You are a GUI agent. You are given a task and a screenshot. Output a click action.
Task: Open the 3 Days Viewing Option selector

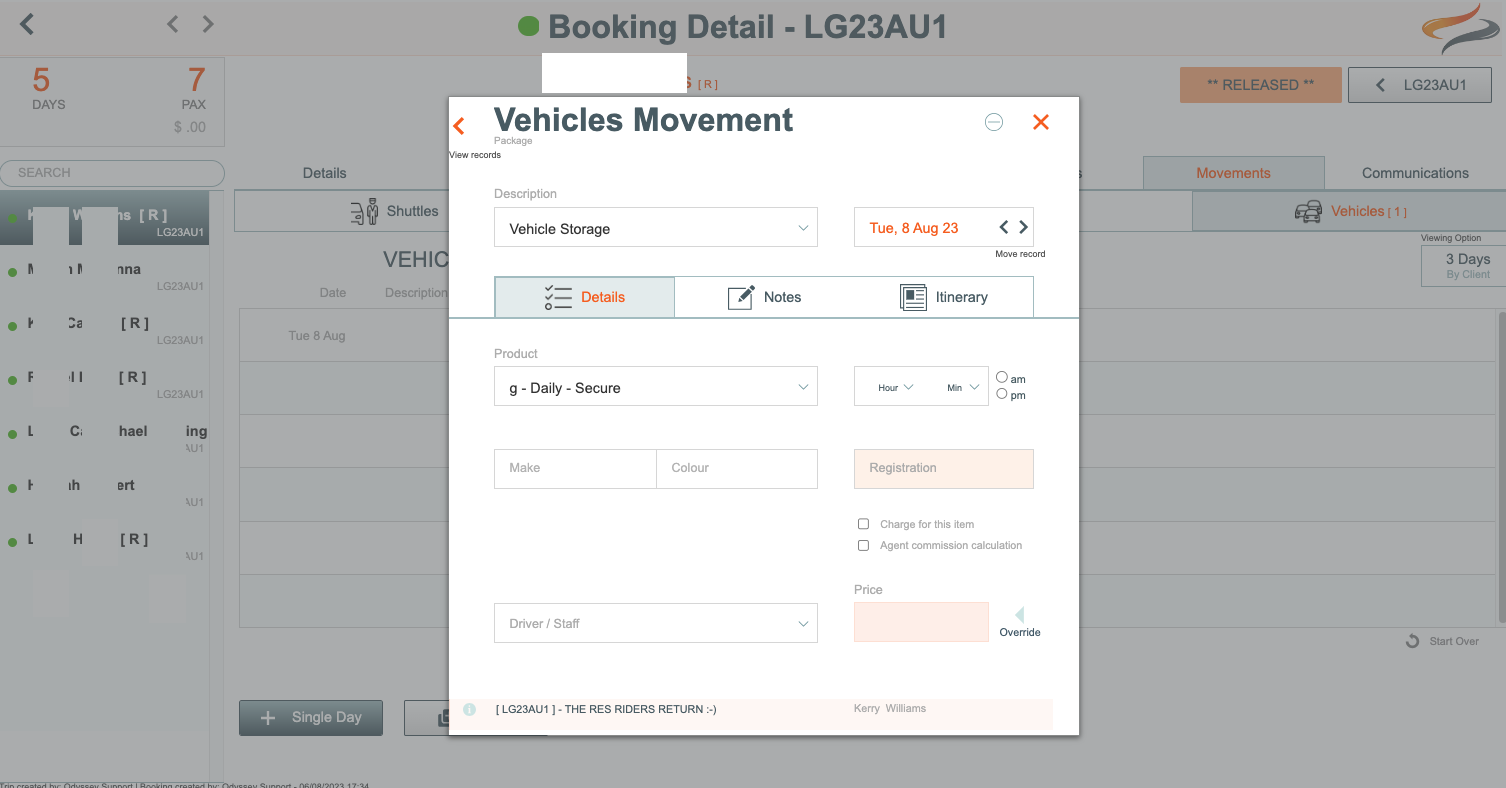click(x=1462, y=266)
